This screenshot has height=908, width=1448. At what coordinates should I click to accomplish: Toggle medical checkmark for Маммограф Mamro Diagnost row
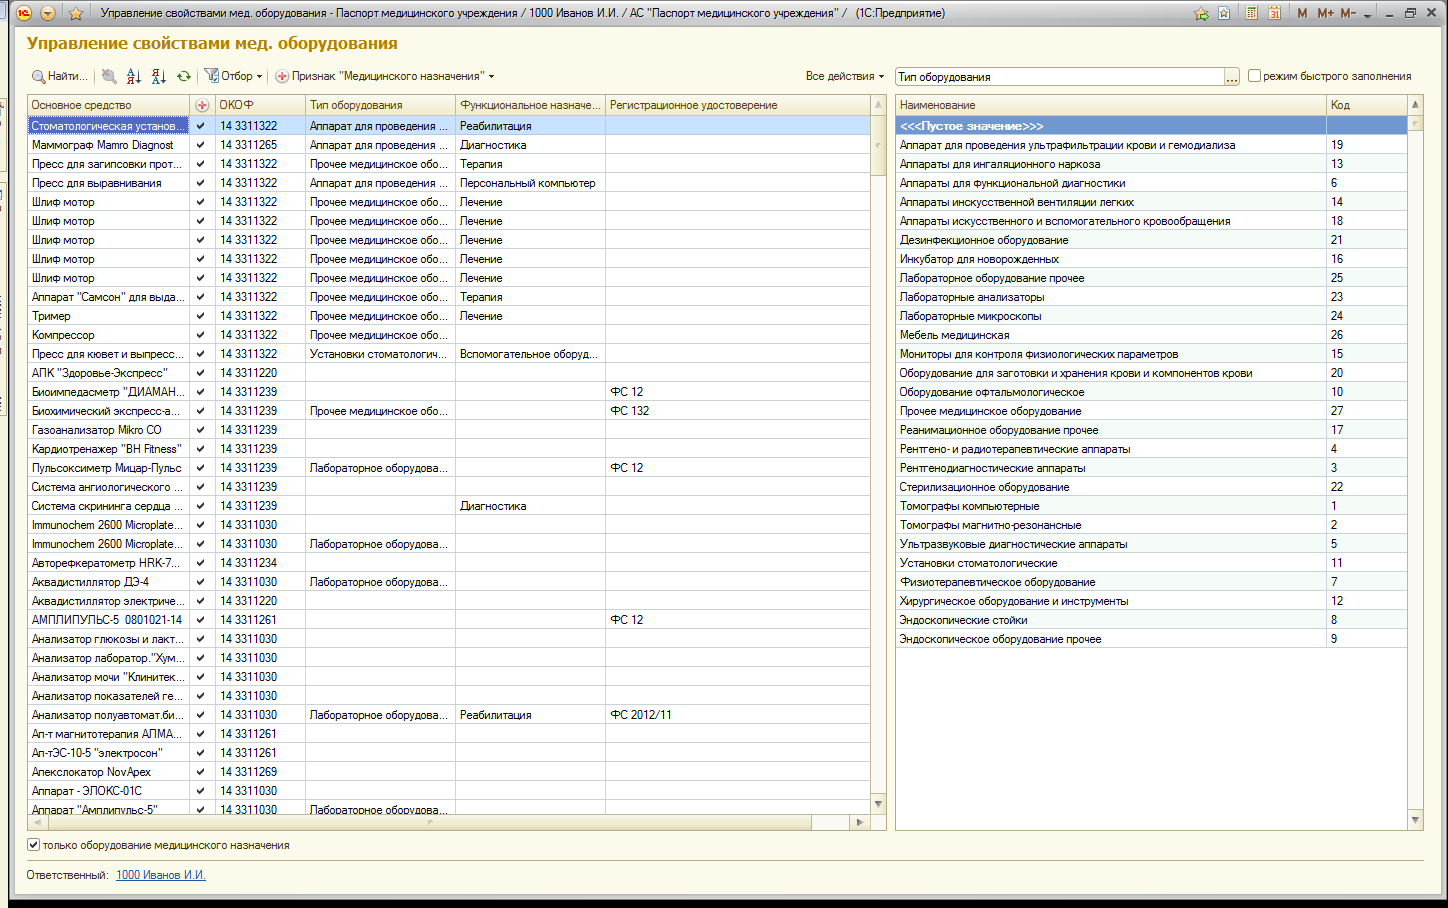point(201,145)
